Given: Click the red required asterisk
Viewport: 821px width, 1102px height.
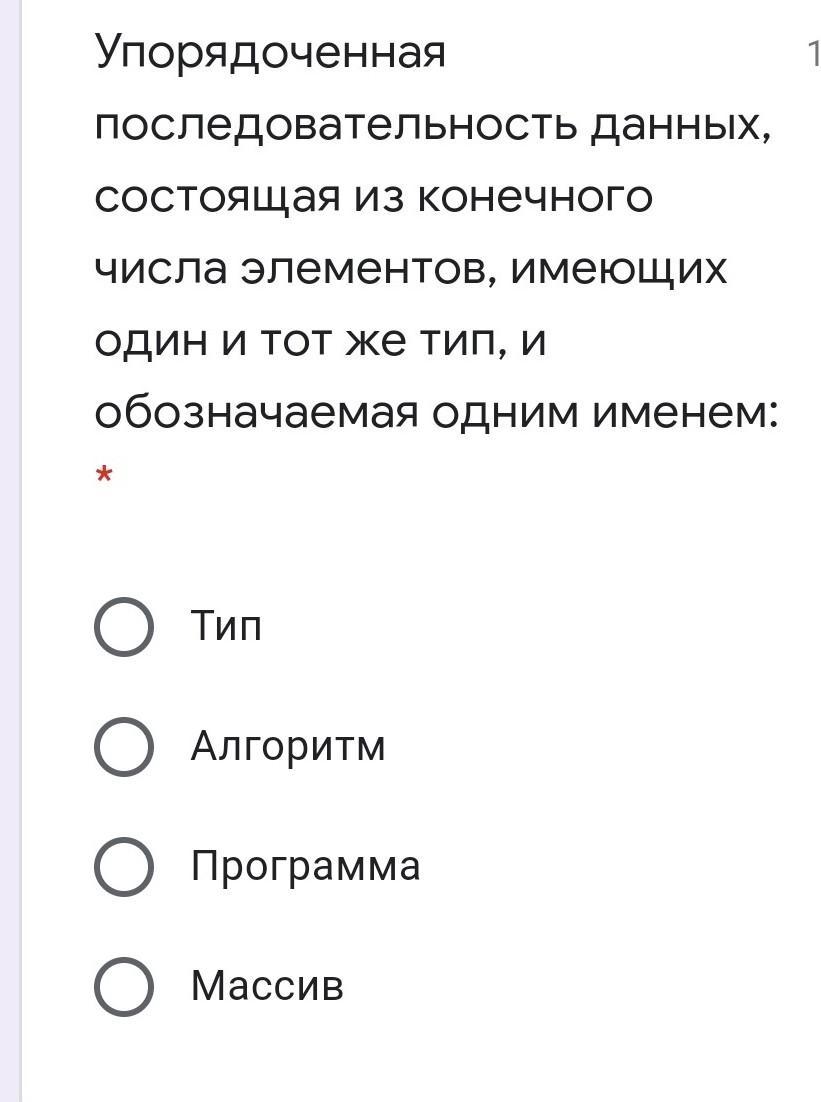Looking at the screenshot, I should 104,475.
